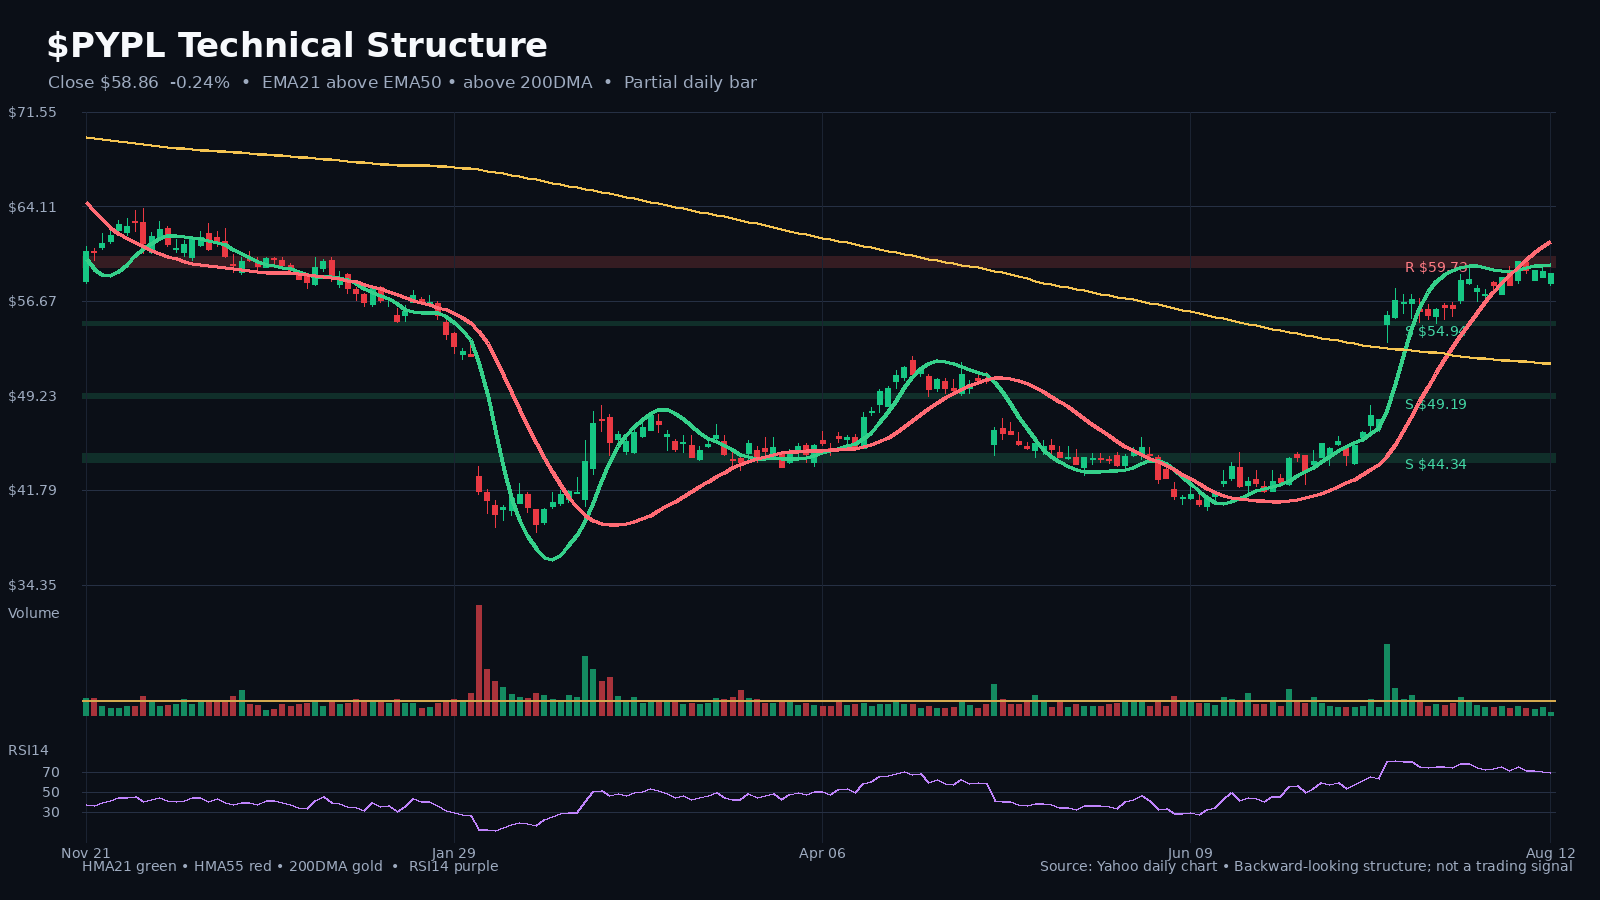The height and width of the screenshot is (900, 1600).
Task: Click the tall green volume spike in late July
Action: [1387, 680]
